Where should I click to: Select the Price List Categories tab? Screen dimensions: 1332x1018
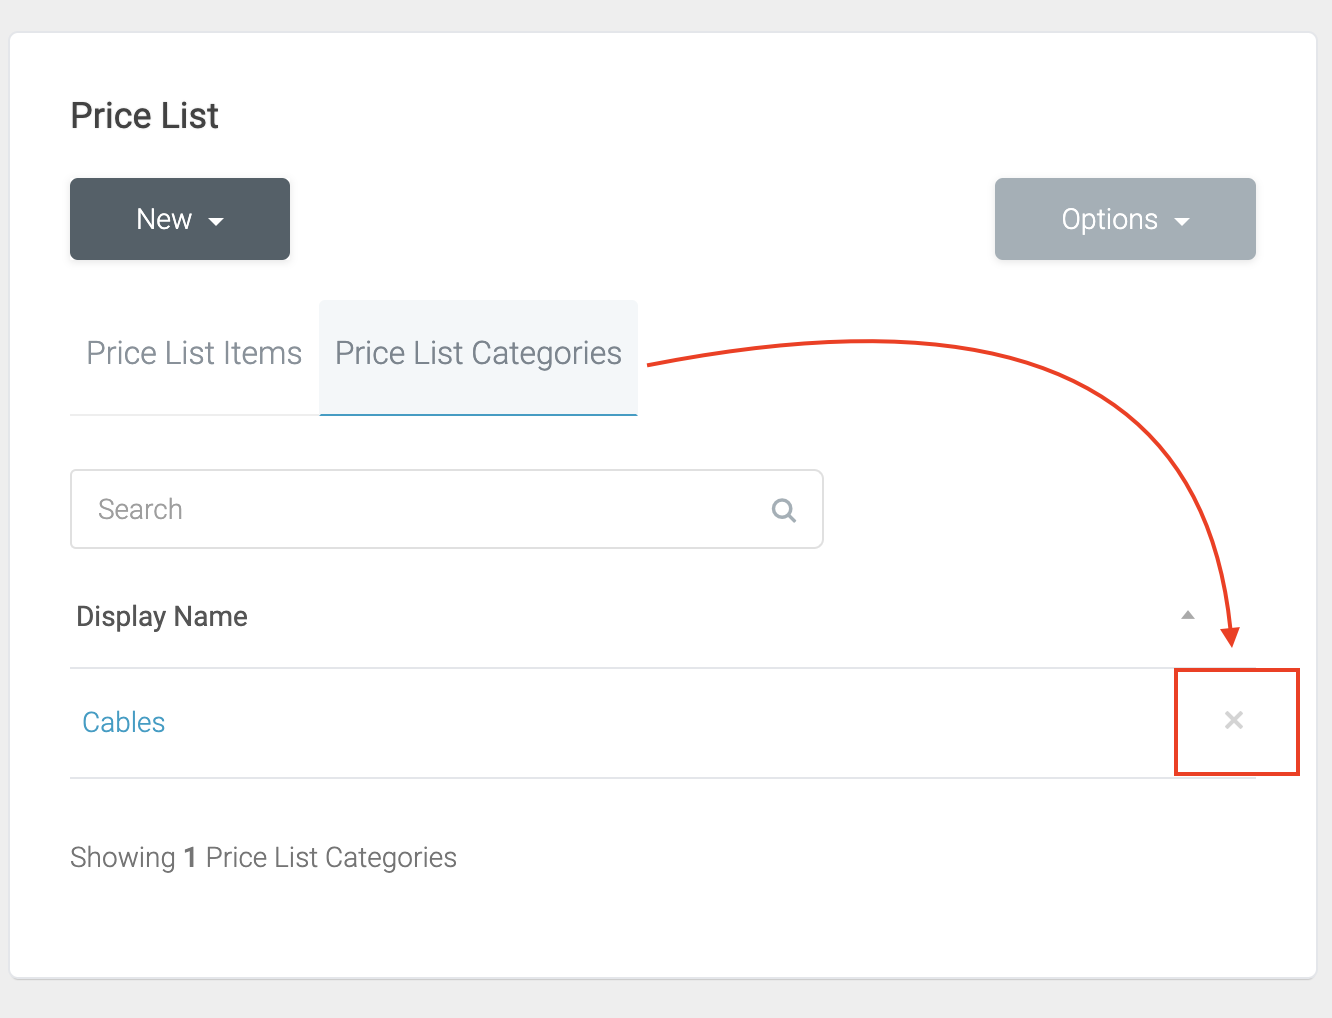[478, 354]
